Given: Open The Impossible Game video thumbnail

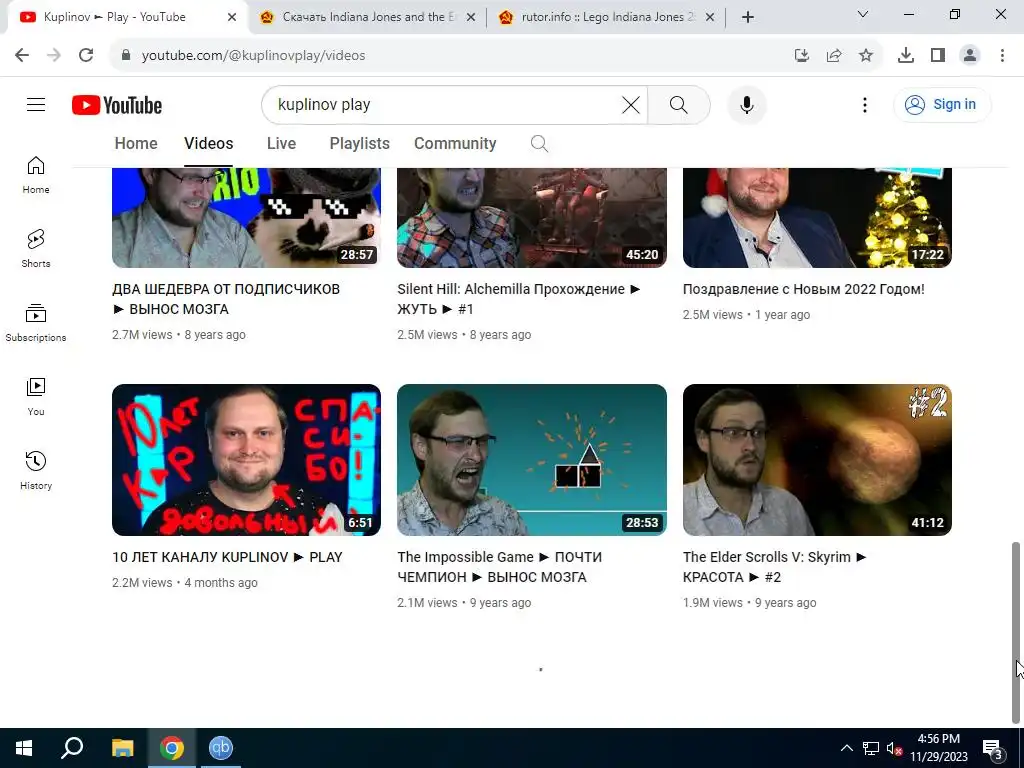Looking at the screenshot, I should pos(532,460).
